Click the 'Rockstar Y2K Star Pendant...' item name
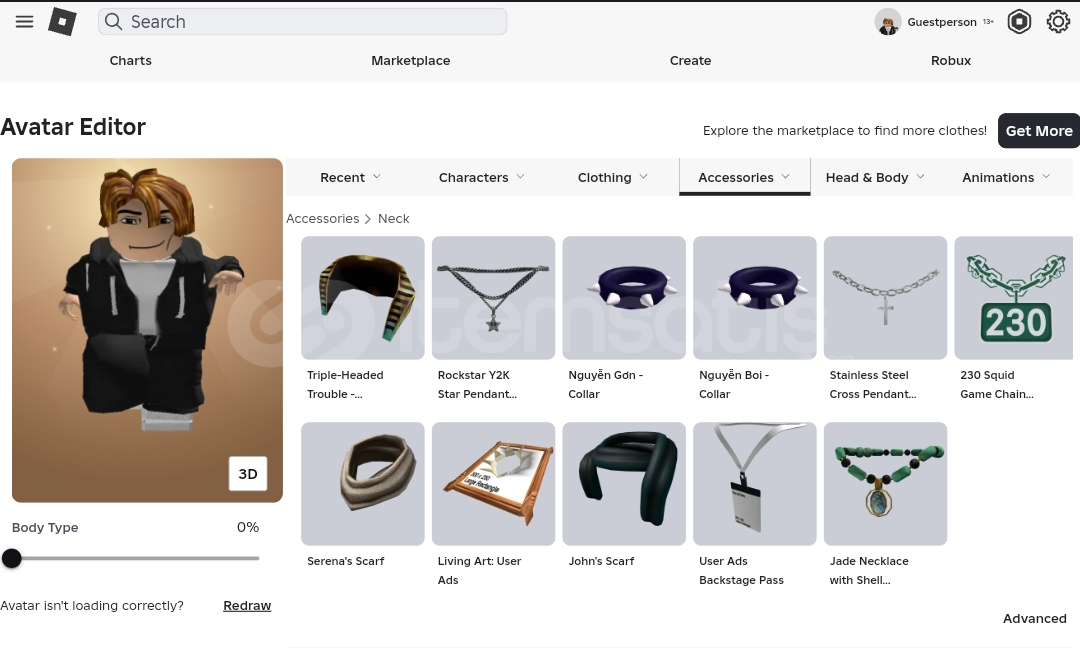The height and width of the screenshot is (648, 1080). (477, 384)
